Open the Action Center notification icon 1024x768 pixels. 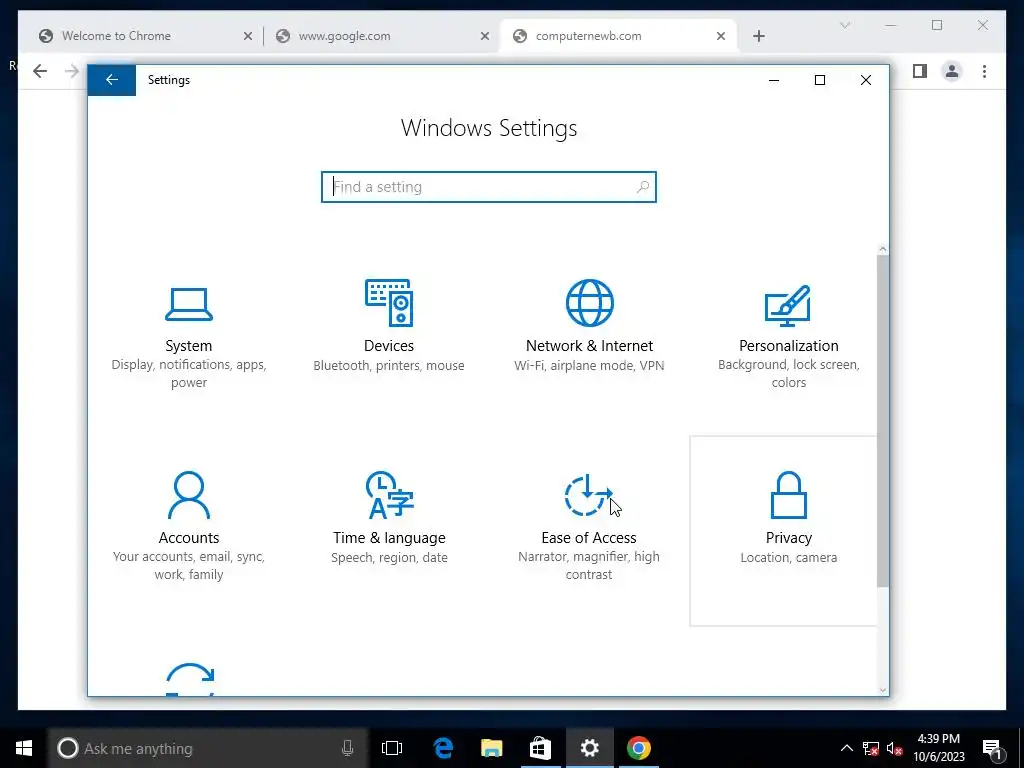[x=992, y=748]
